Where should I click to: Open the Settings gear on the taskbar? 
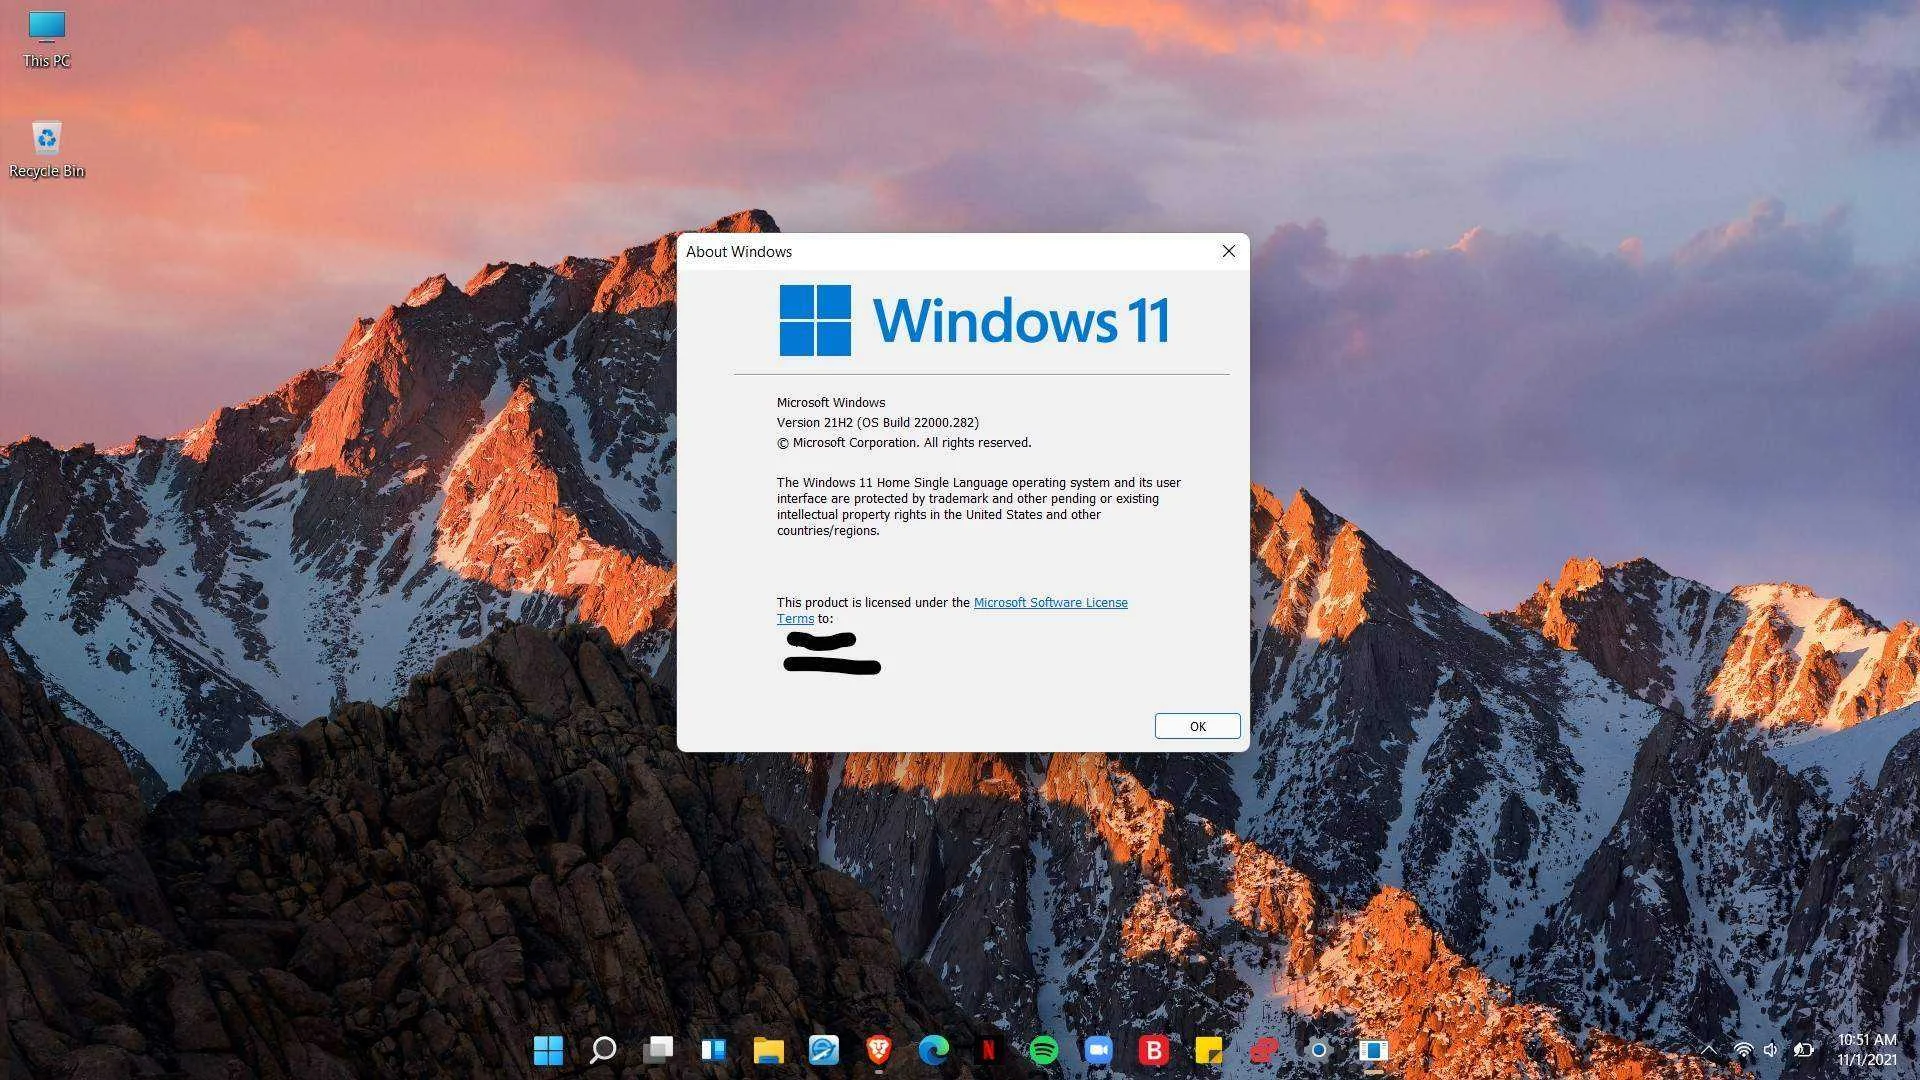(x=1318, y=1050)
